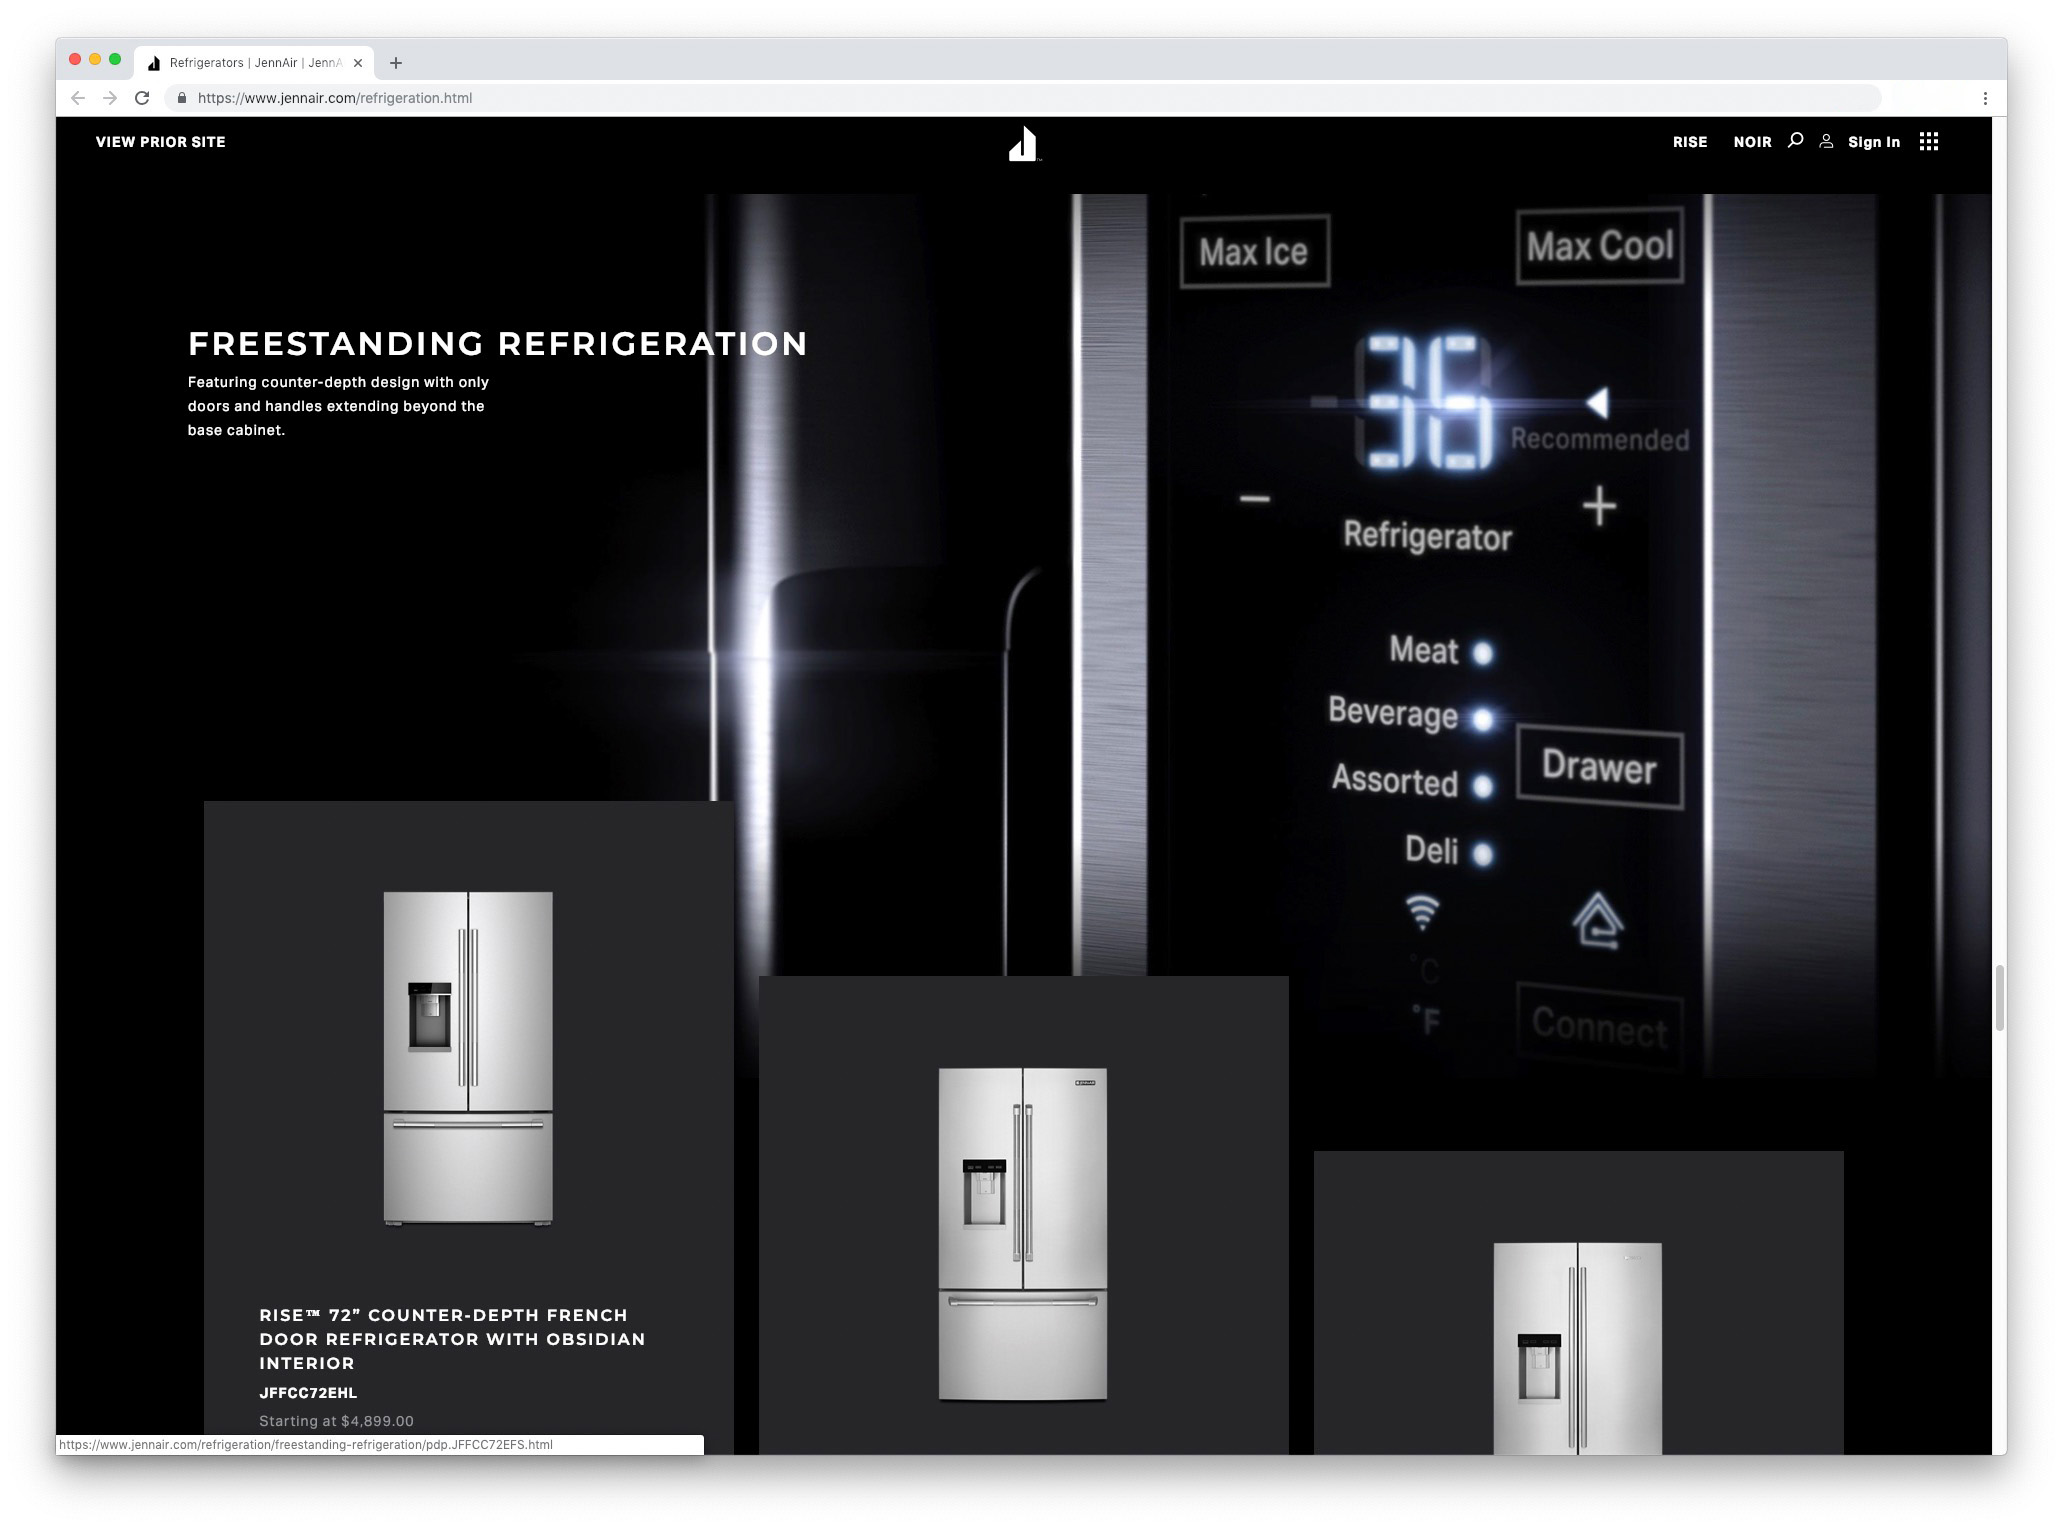Screen dimensions: 2063x1529
Task: Click model number JFFCC72EHL
Action: click(x=308, y=1393)
